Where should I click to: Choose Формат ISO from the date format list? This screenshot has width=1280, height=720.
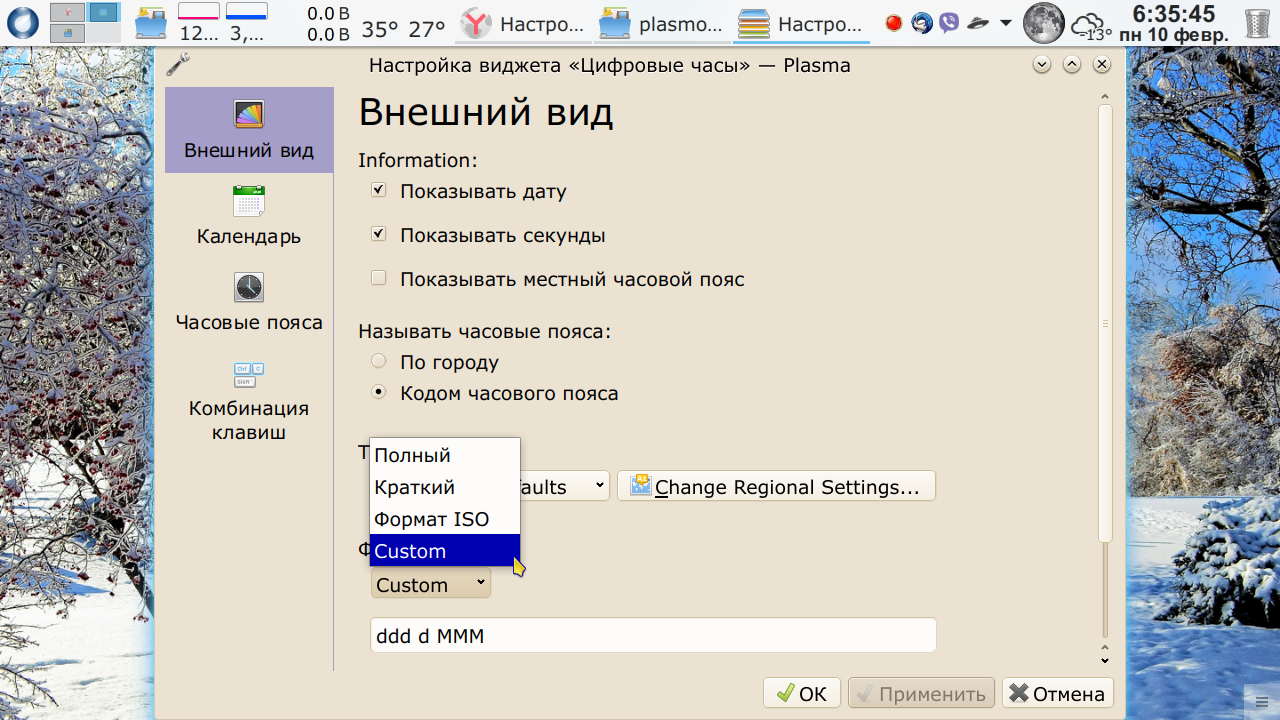click(x=445, y=519)
